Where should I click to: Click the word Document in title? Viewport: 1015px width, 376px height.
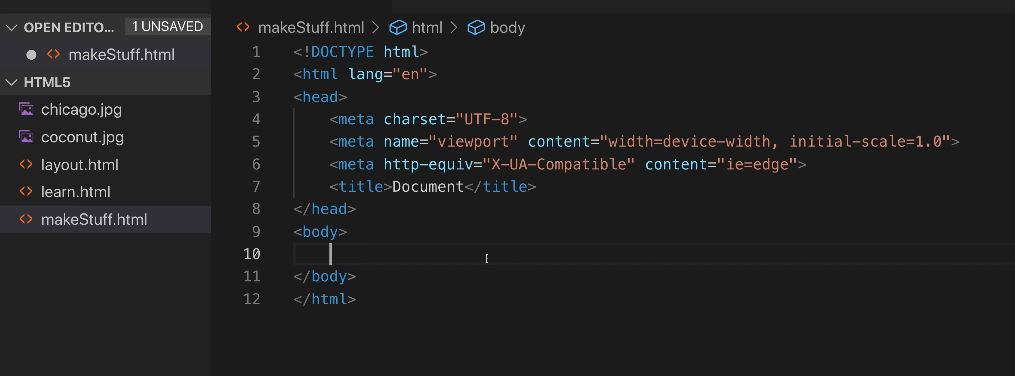pos(429,187)
